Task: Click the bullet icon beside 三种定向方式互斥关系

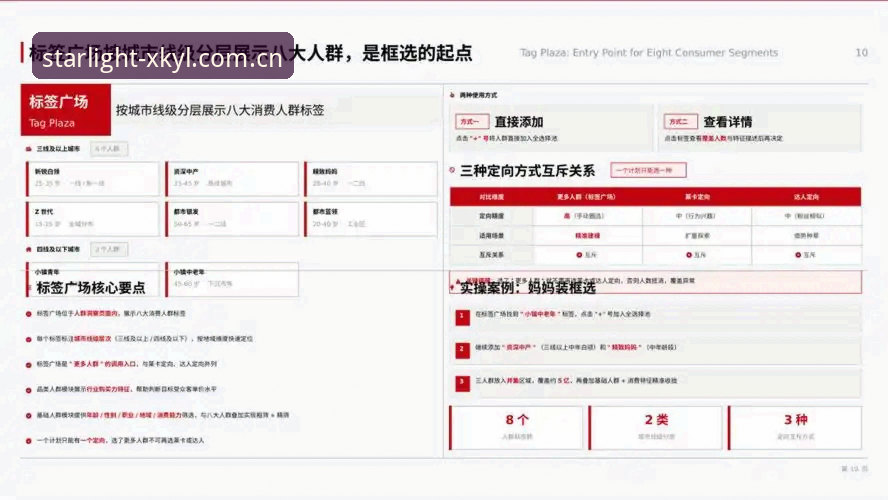Action: pos(452,170)
